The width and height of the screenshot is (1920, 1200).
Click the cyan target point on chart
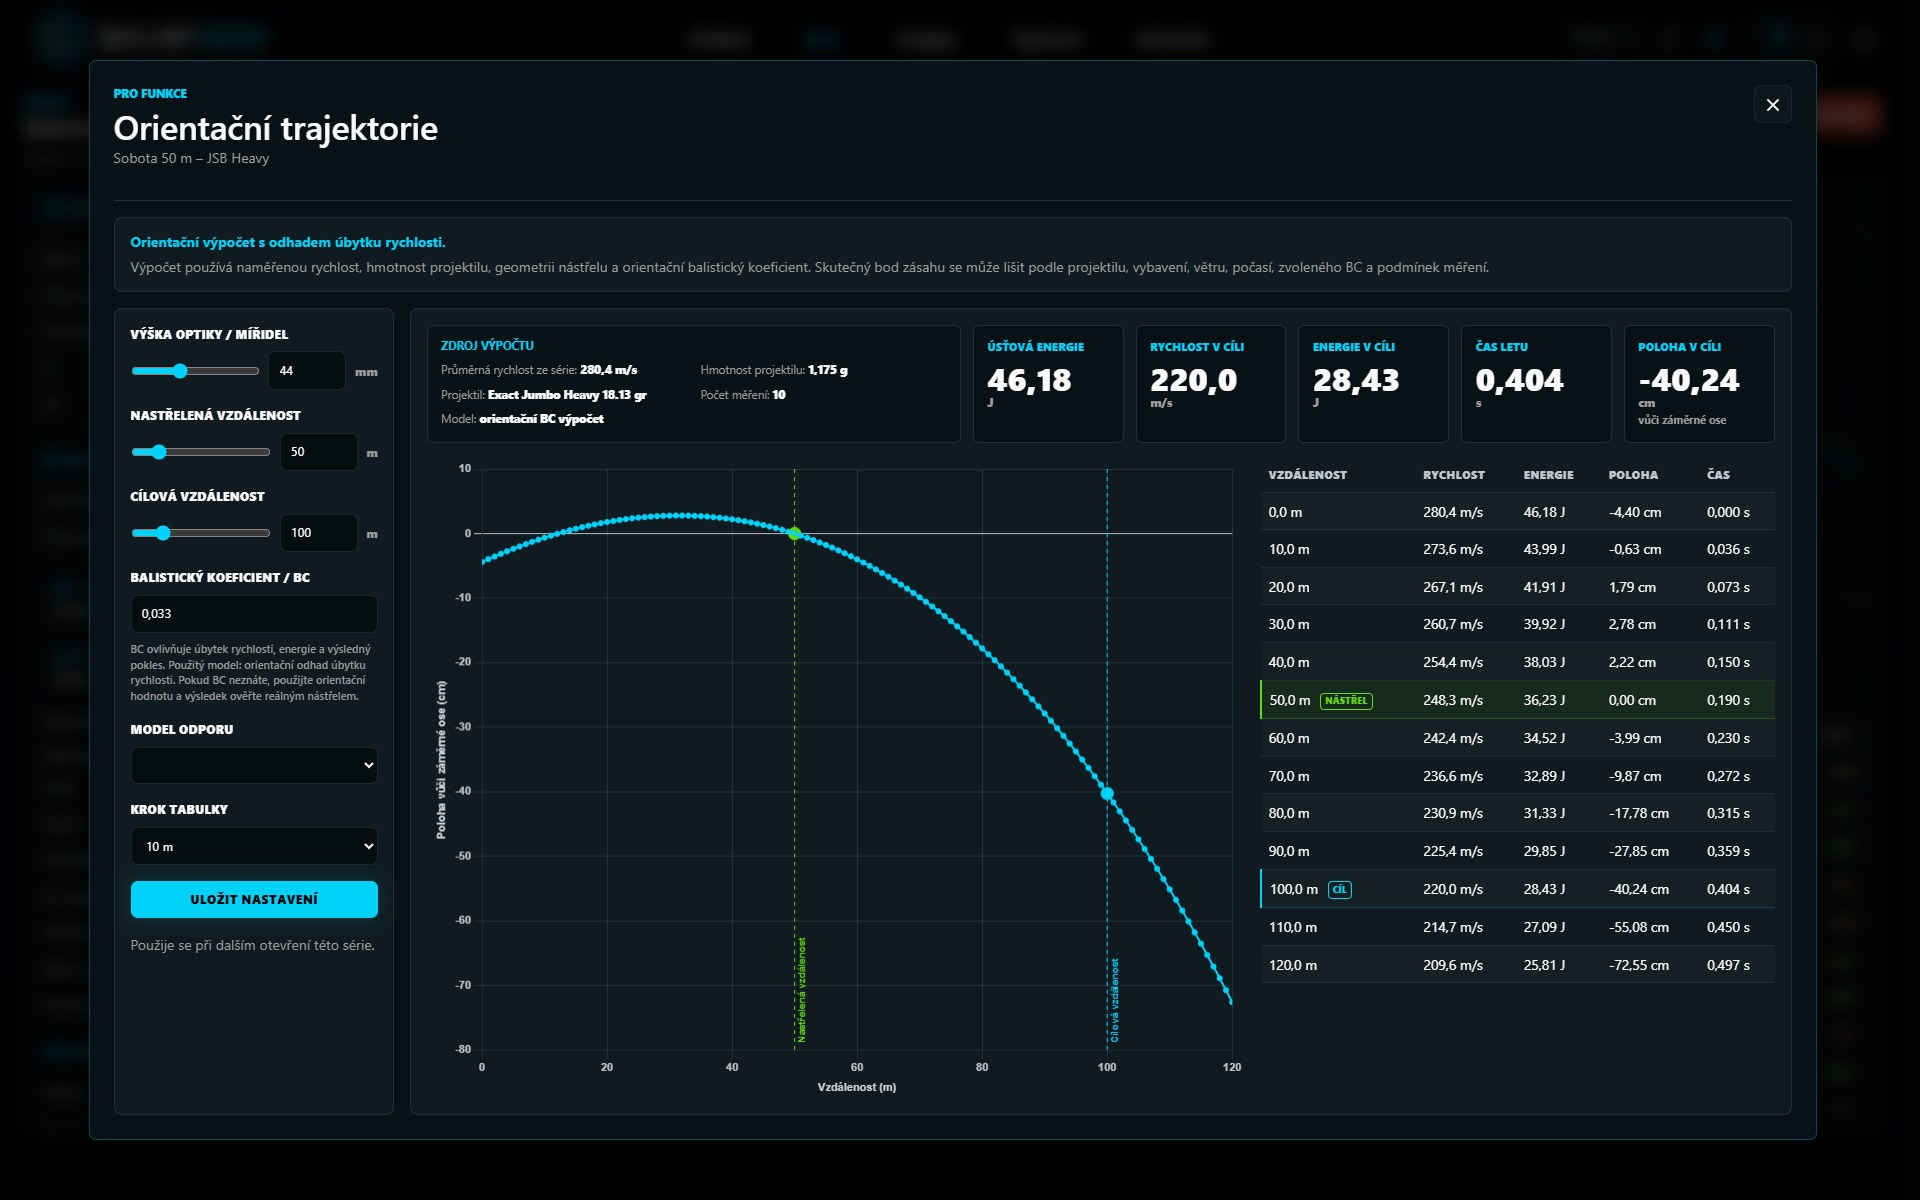coord(1107,794)
